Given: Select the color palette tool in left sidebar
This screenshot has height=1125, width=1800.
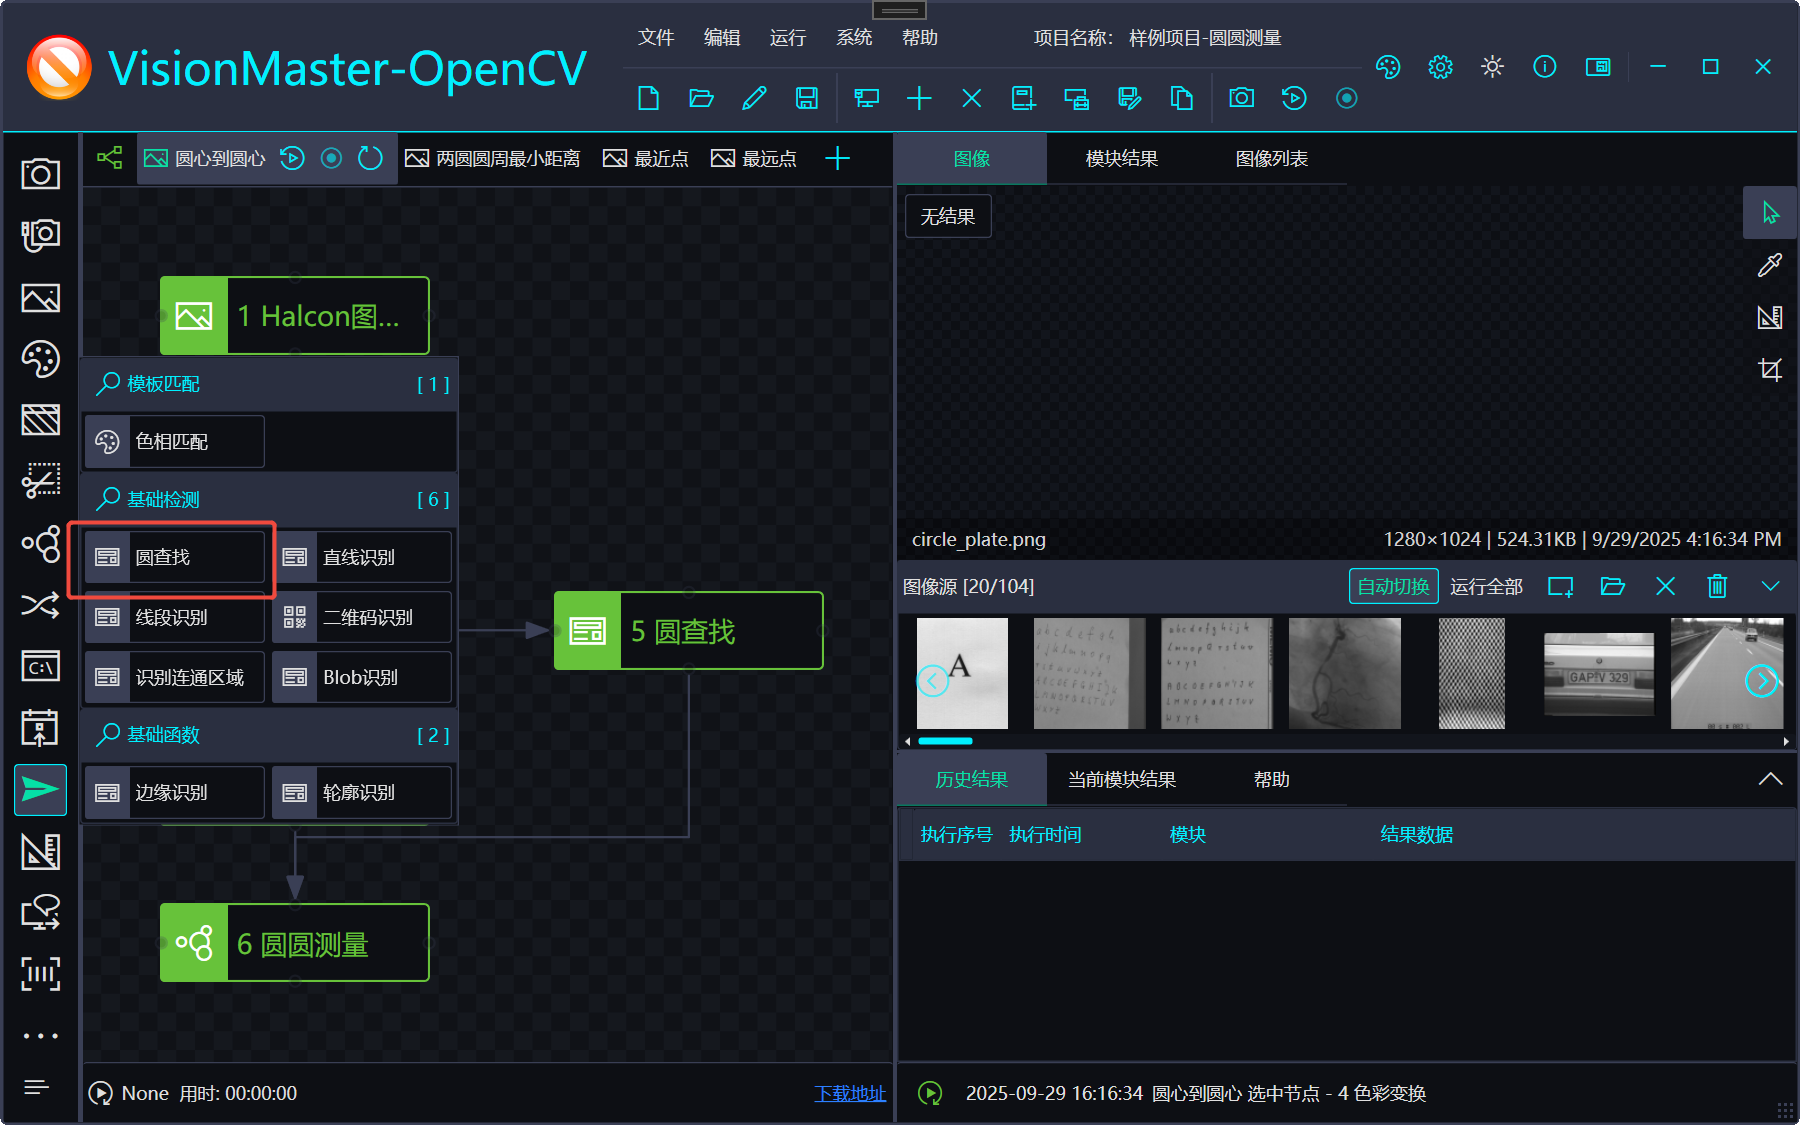Looking at the screenshot, I should click(x=40, y=359).
